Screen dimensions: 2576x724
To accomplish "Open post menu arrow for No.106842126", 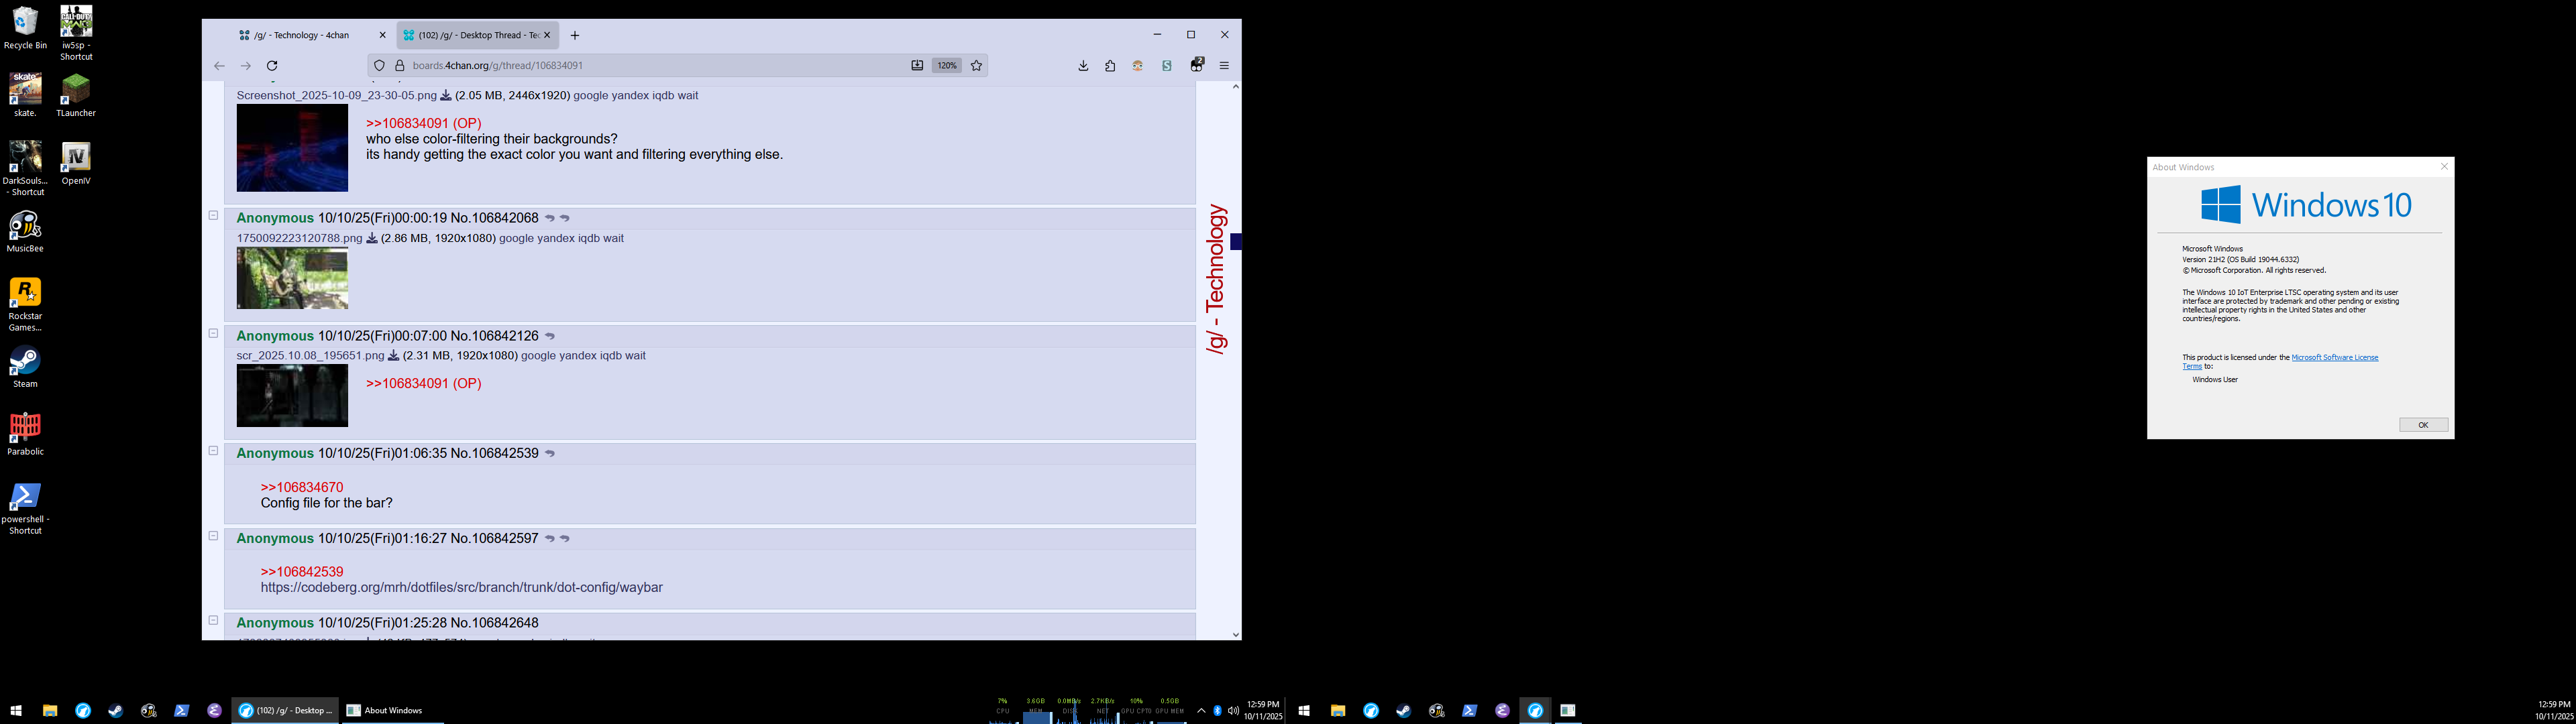I will [550, 336].
